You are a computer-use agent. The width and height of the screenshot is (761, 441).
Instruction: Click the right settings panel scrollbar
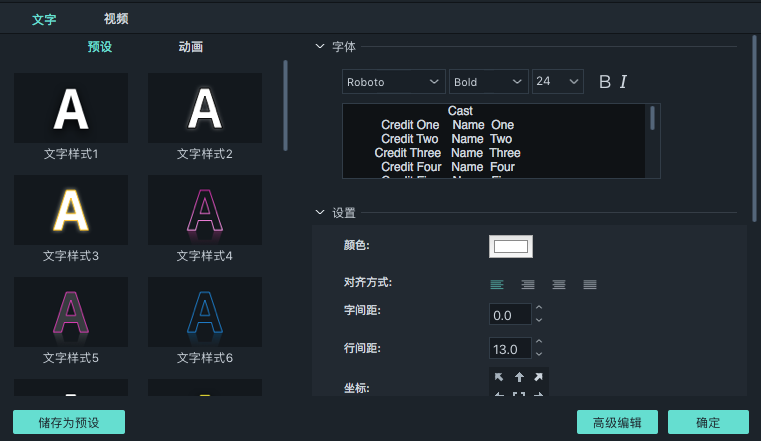(755, 128)
